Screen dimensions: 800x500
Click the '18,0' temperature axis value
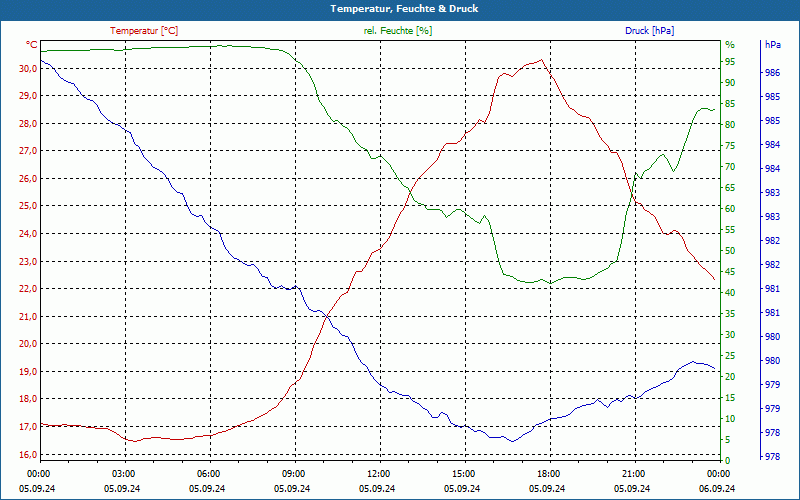(x=29, y=399)
